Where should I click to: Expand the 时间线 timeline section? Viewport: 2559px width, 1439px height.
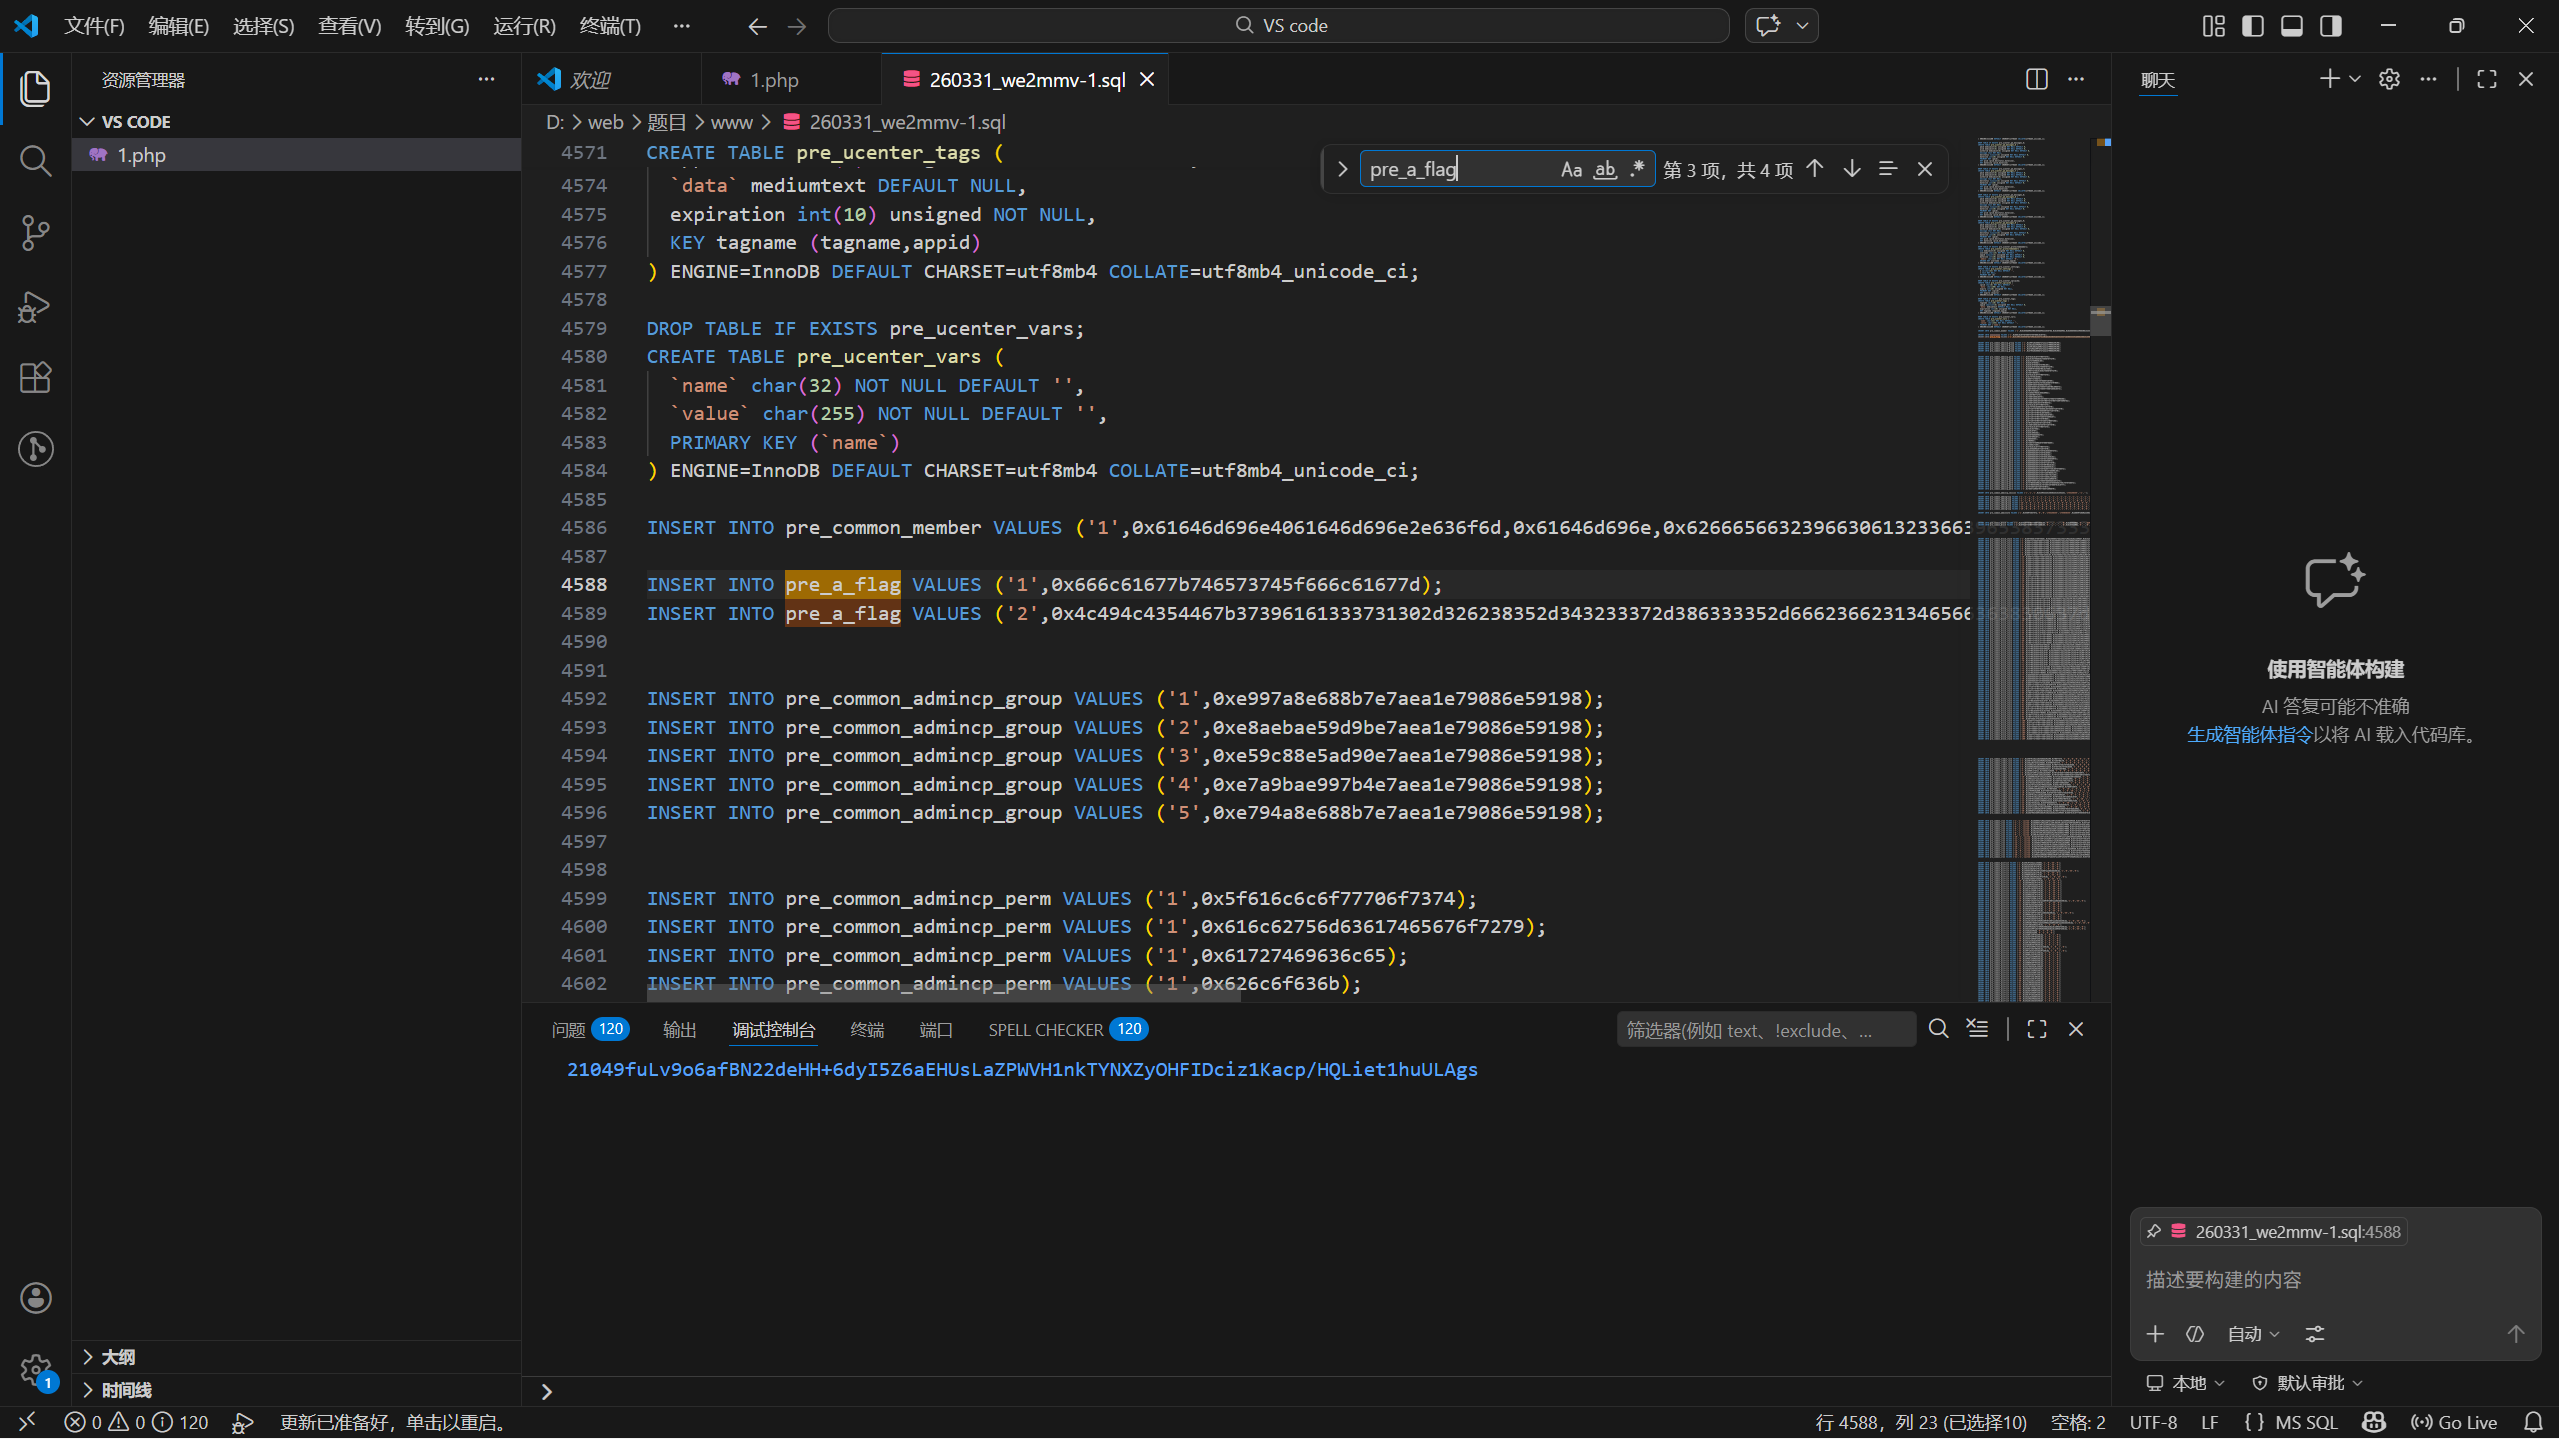point(126,1390)
